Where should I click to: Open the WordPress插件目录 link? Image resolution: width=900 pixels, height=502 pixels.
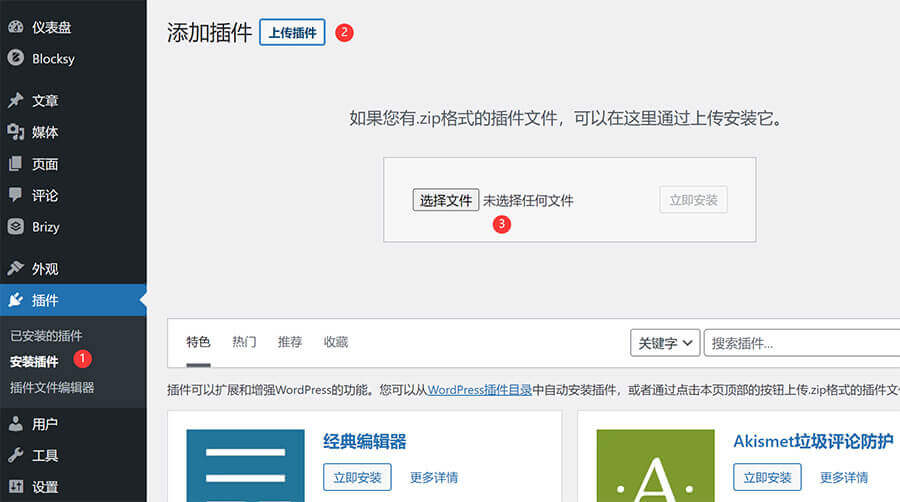479,390
